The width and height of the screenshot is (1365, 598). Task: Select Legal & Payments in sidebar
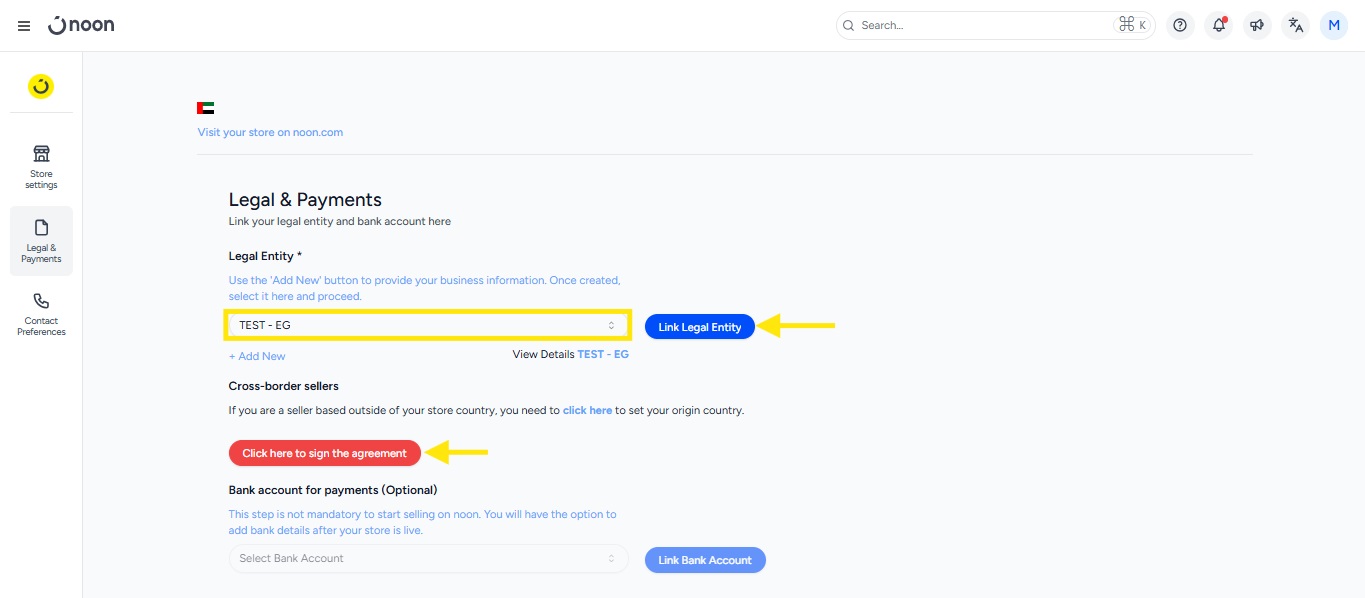[41, 241]
